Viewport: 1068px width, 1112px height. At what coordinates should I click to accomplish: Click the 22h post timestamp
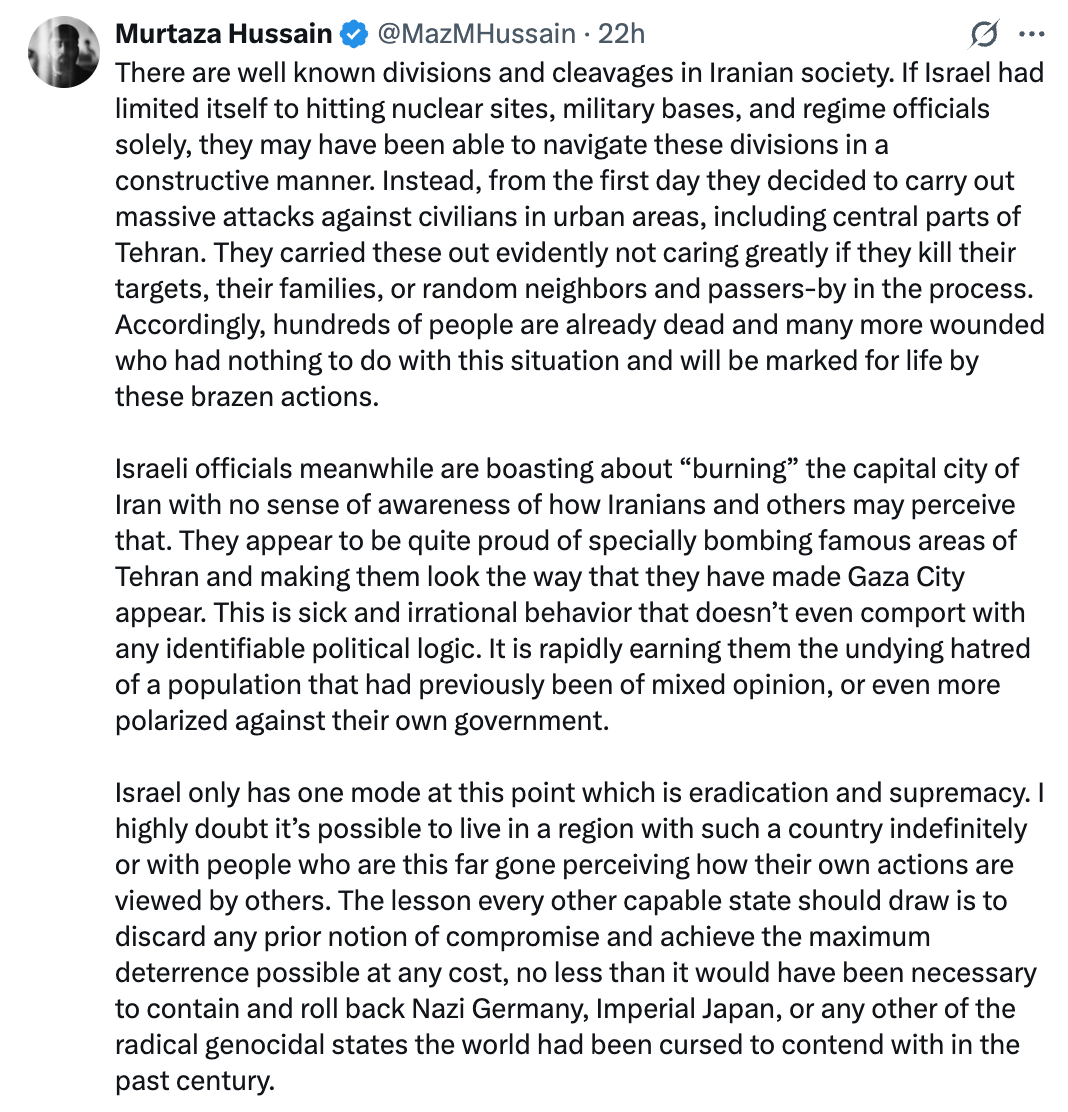[621, 33]
